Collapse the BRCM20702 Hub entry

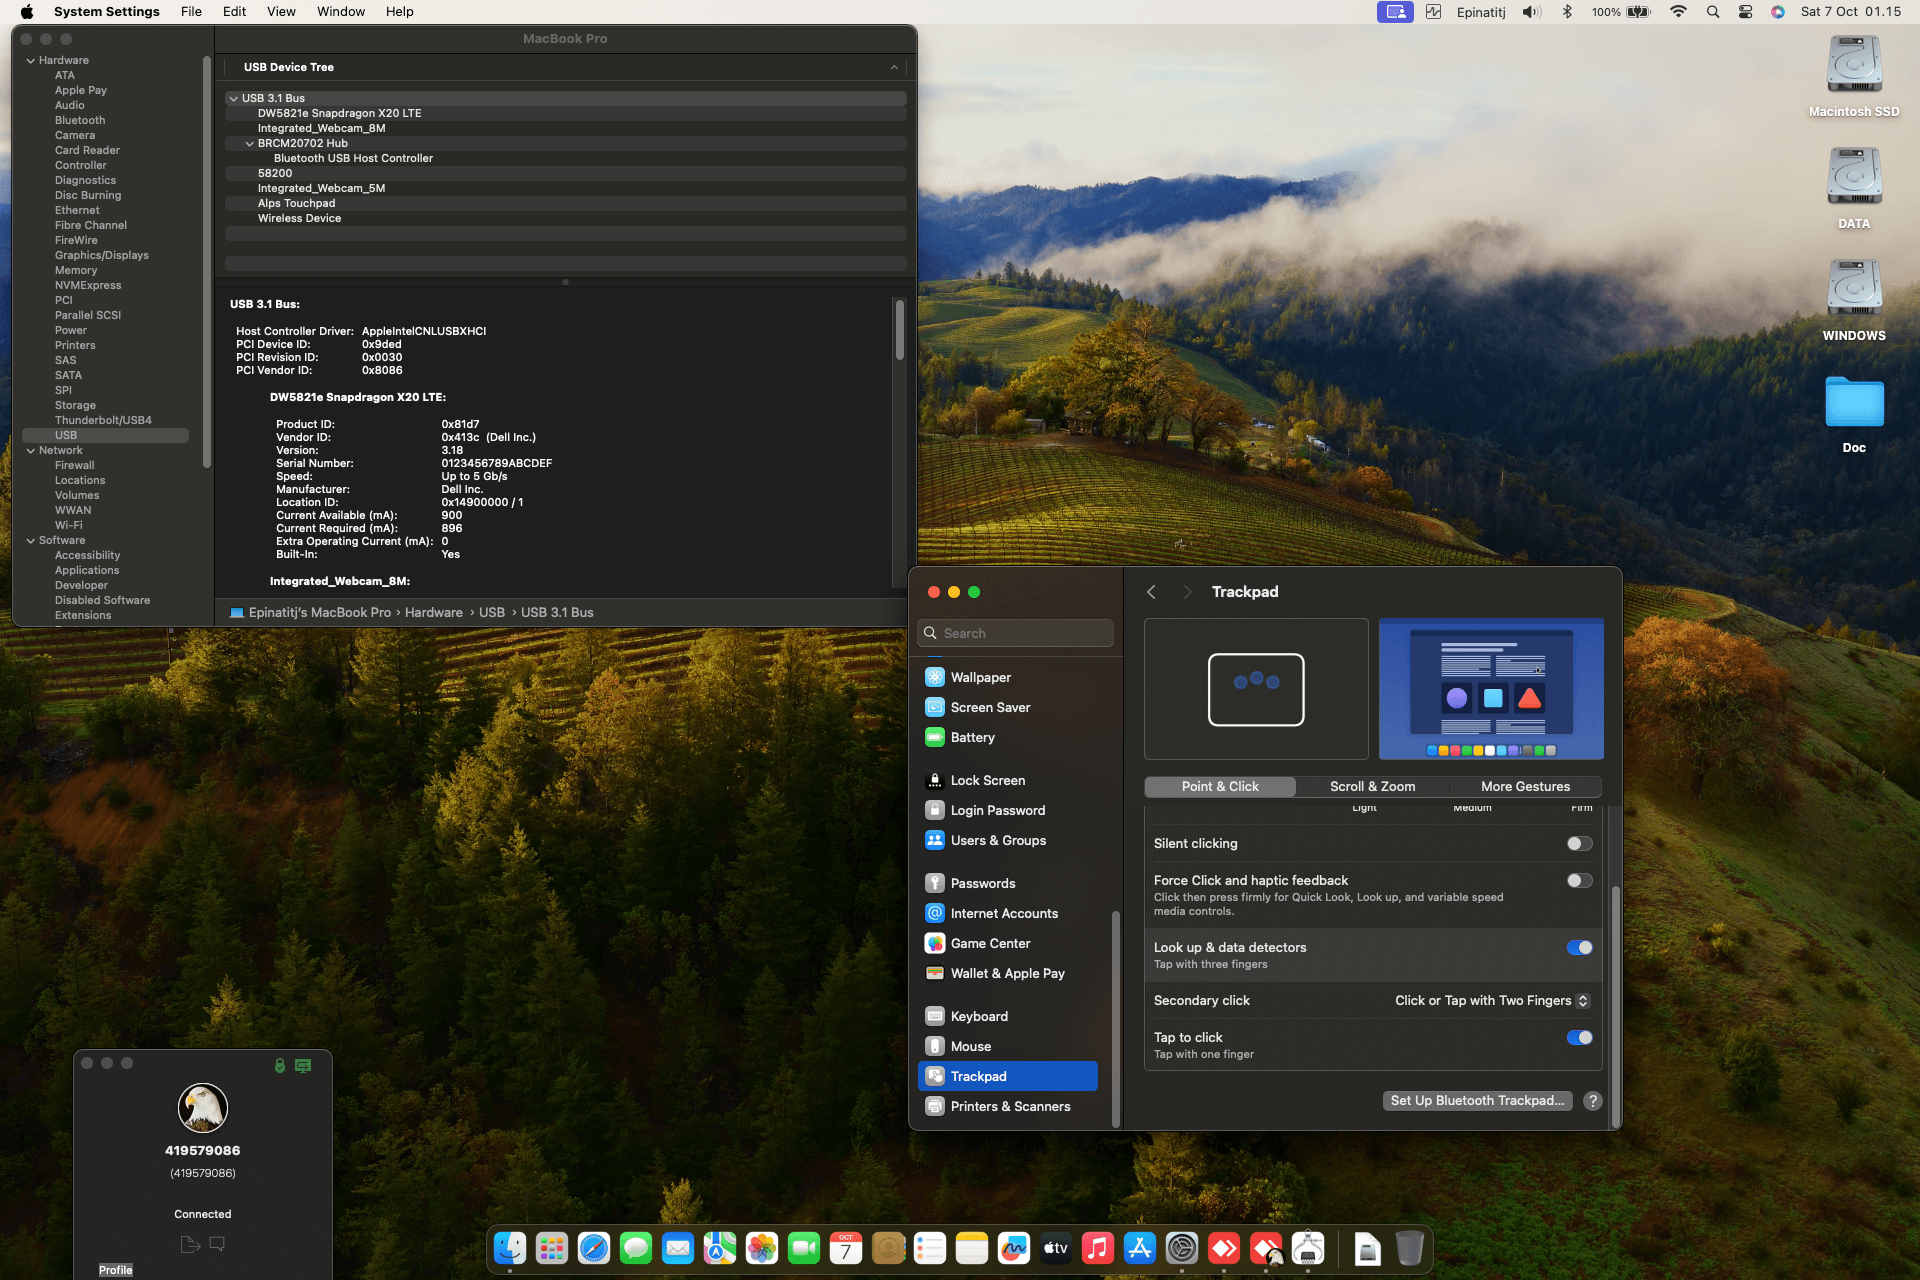(x=250, y=143)
